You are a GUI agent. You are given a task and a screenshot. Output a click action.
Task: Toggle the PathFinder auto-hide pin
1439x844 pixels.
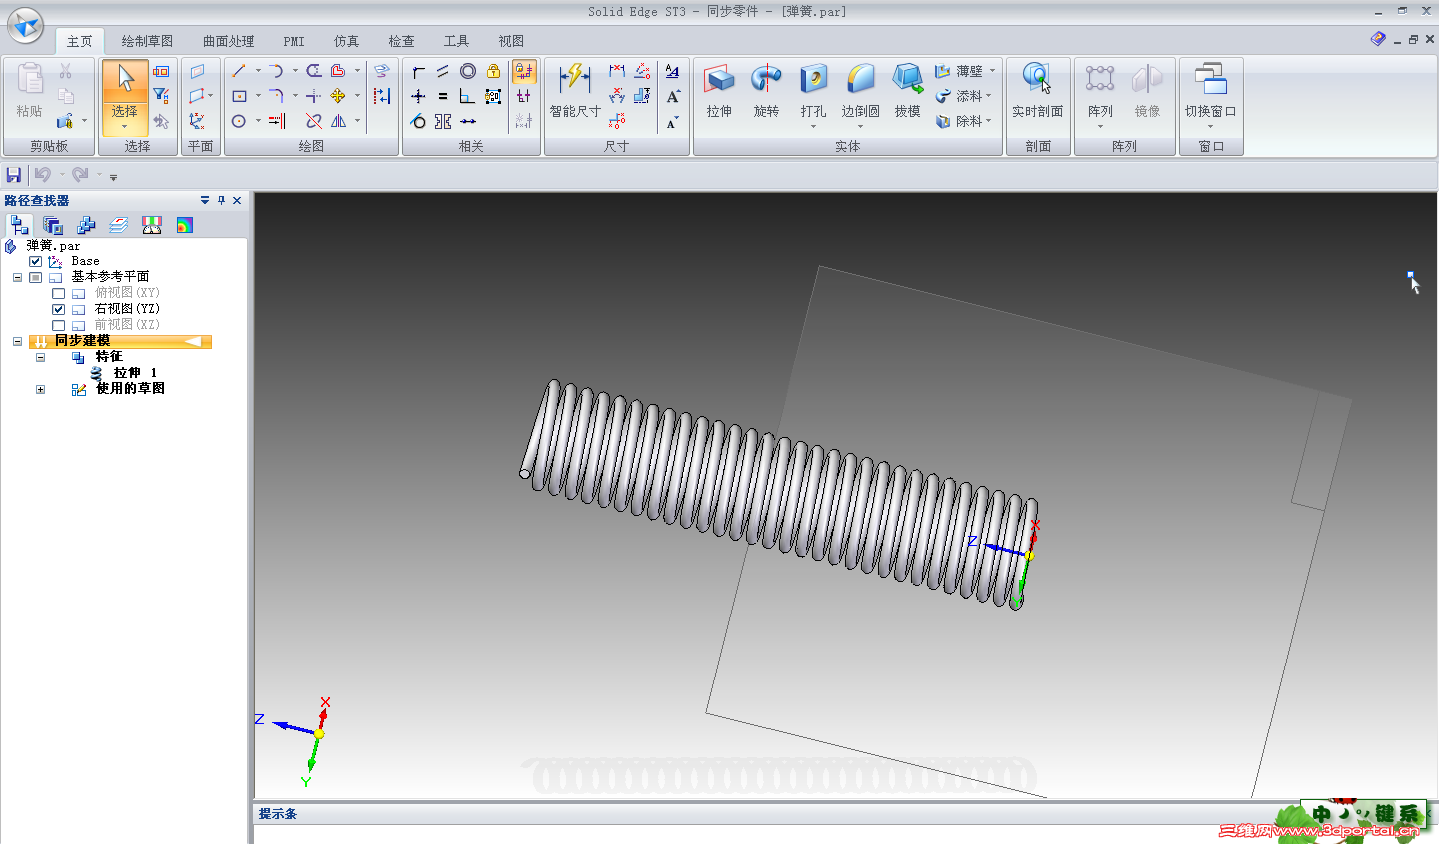[221, 200]
